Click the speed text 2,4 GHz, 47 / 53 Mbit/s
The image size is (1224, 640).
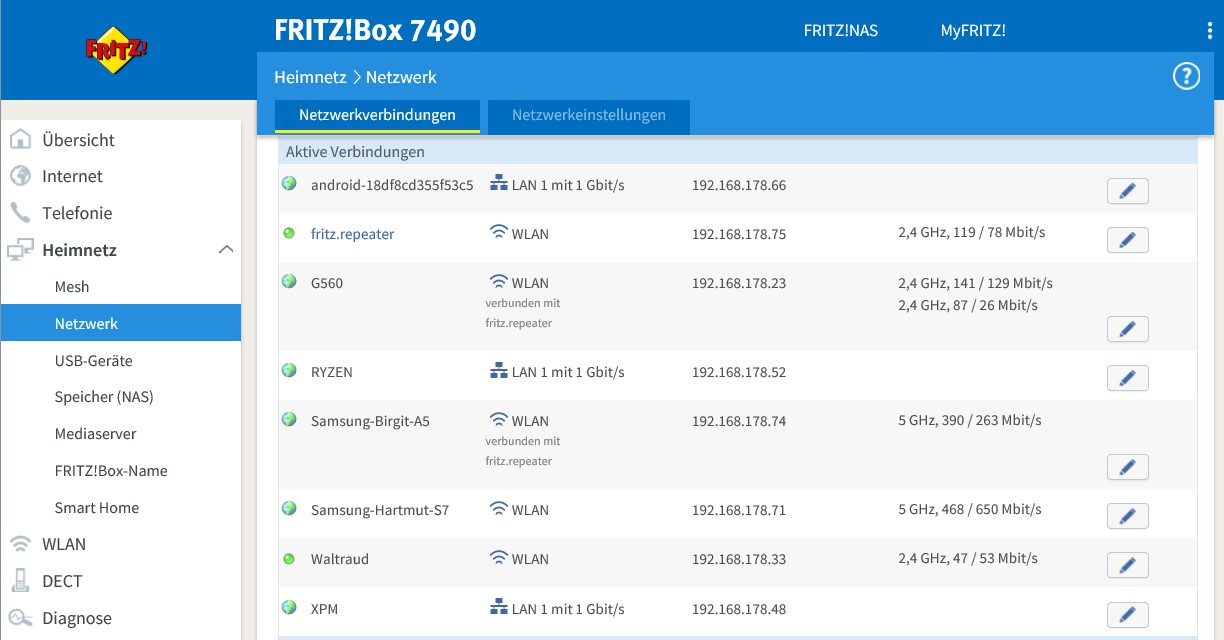point(968,558)
